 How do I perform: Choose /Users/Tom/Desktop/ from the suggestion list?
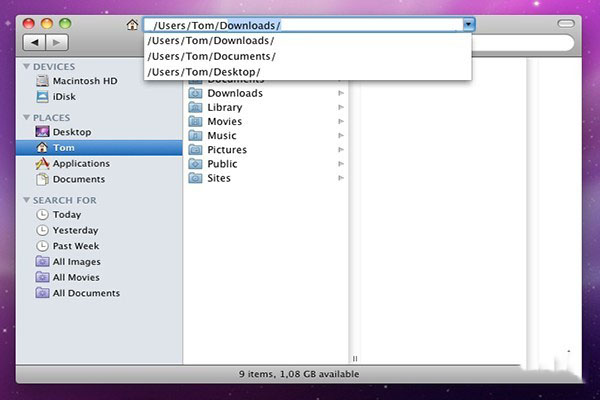pyautogui.click(x=308, y=72)
